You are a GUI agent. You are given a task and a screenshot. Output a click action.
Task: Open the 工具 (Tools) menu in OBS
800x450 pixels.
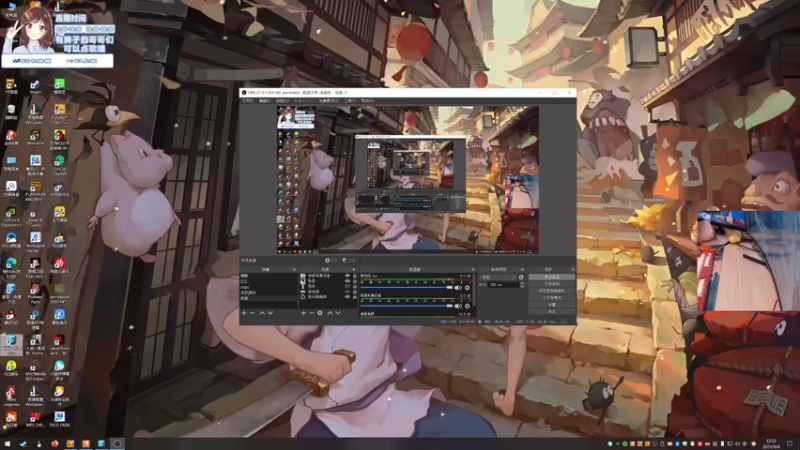coord(349,101)
